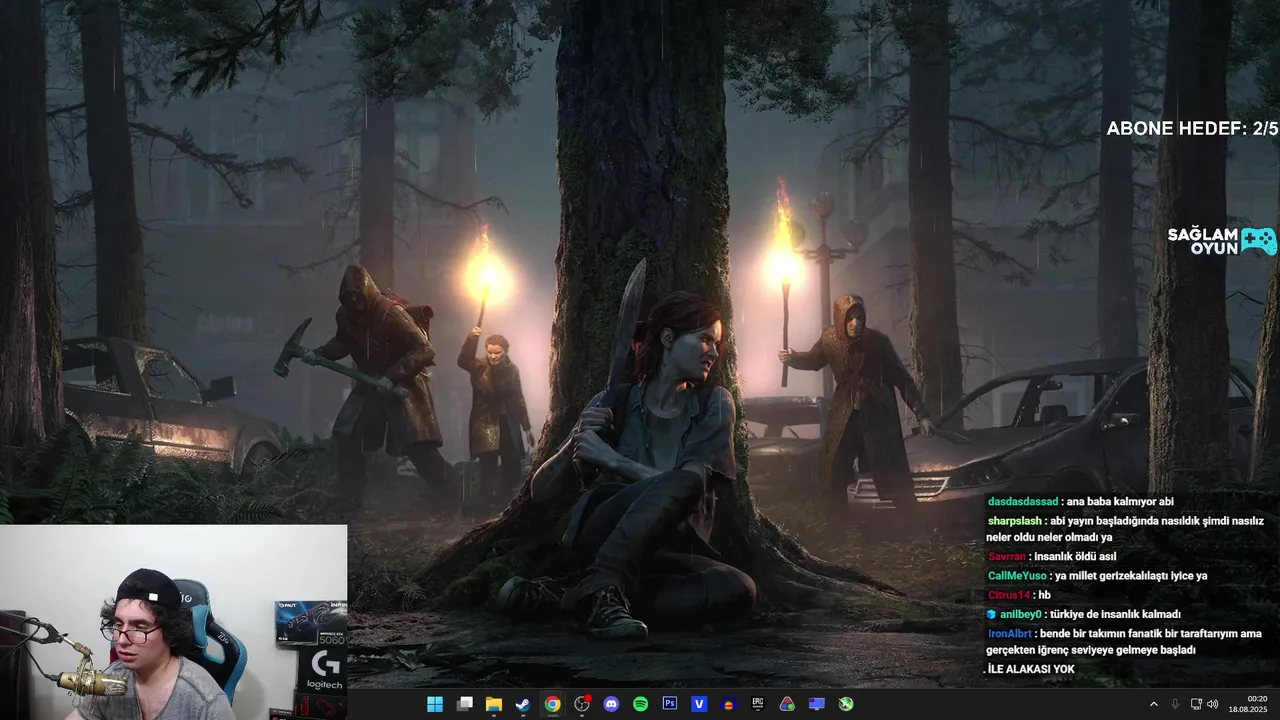Open File Explorer from the taskbar
The height and width of the screenshot is (720, 1280).
pos(494,704)
